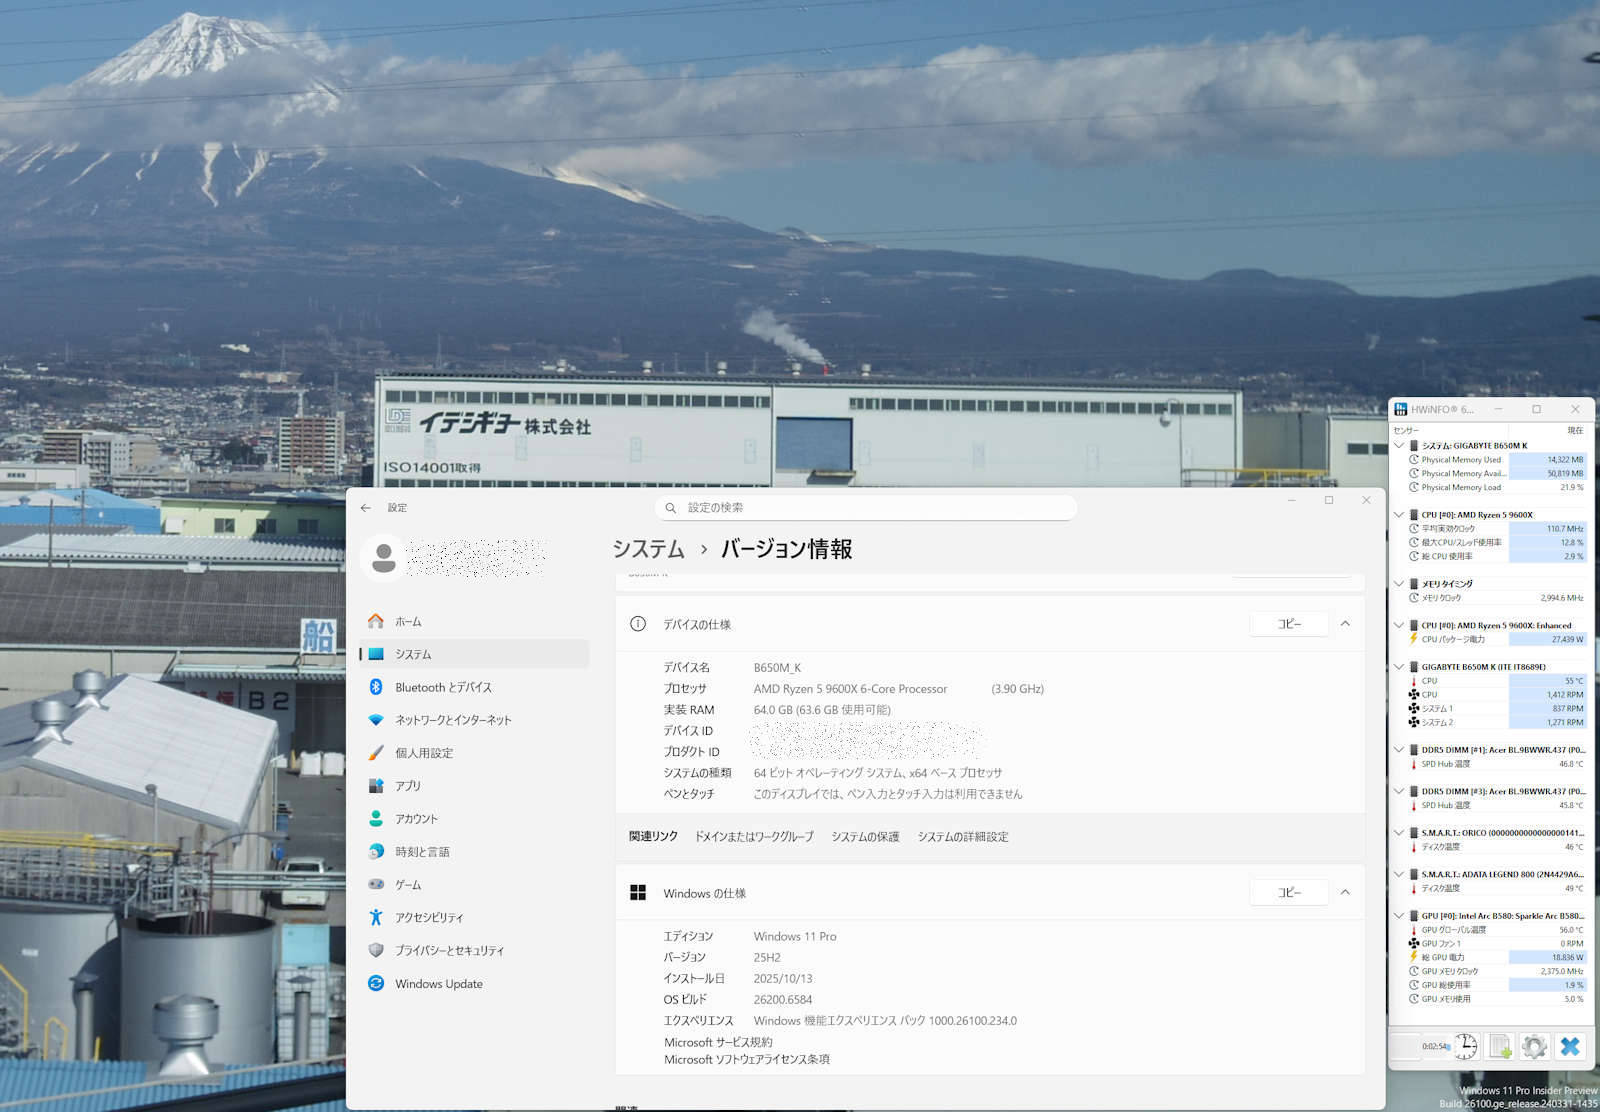Collapse the Windows の仕様 section chevron

(1345, 892)
